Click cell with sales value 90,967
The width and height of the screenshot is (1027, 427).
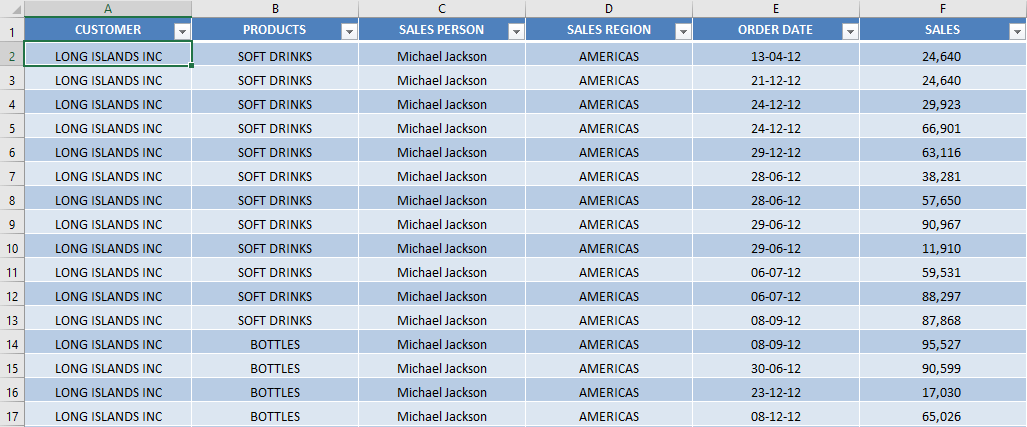coord(943,225)
